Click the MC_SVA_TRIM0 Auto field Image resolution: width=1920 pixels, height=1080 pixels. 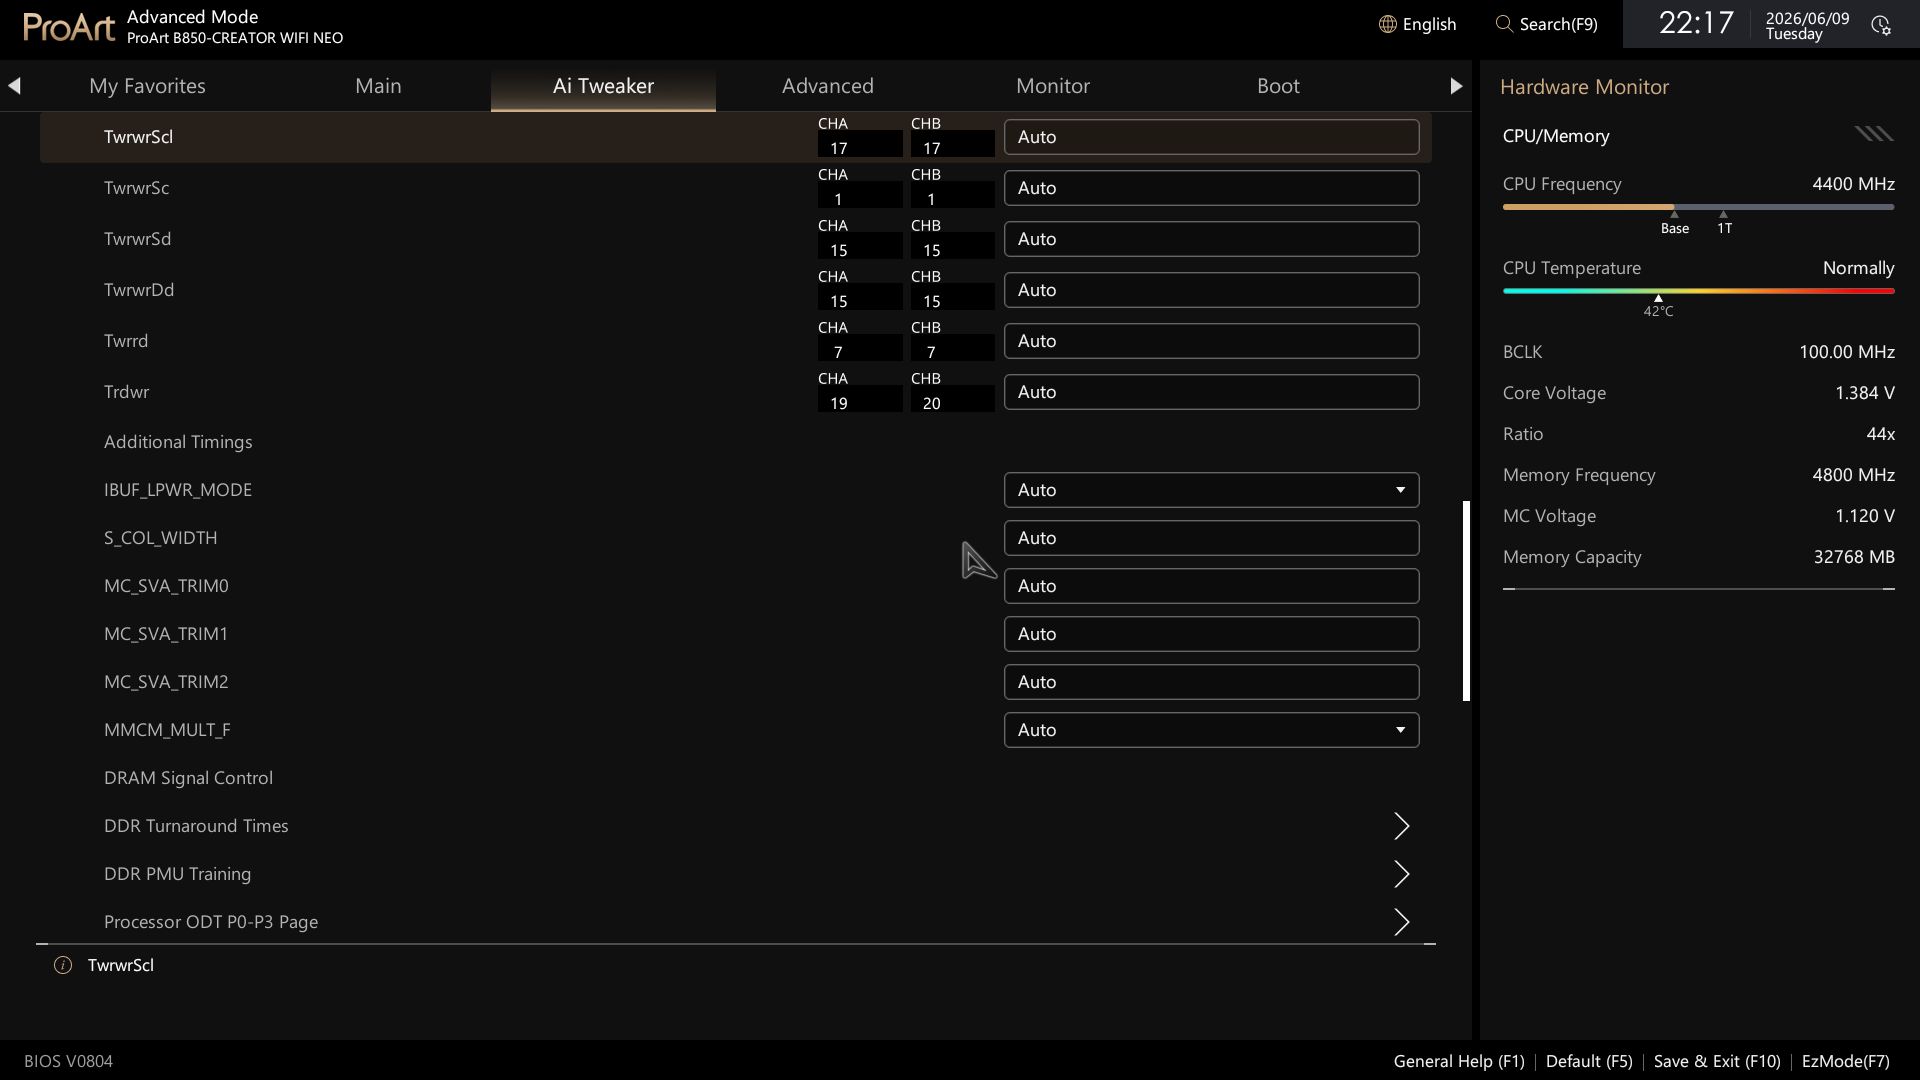coord(1211,586)
